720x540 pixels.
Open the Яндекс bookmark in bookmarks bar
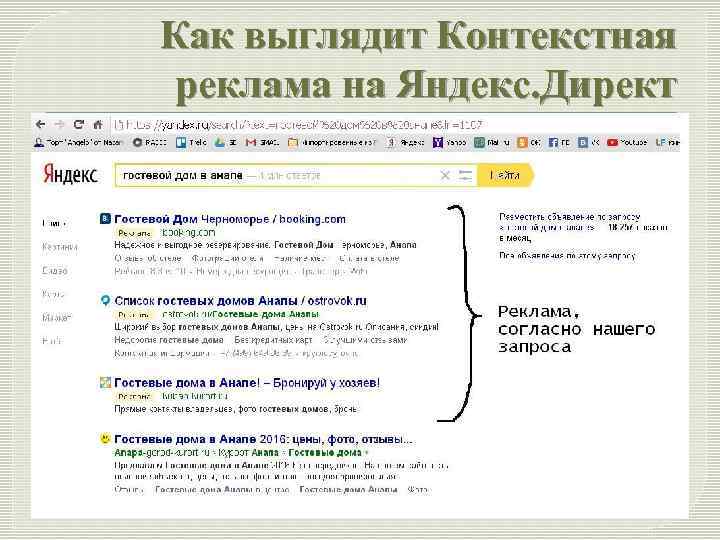coord(405,143)
